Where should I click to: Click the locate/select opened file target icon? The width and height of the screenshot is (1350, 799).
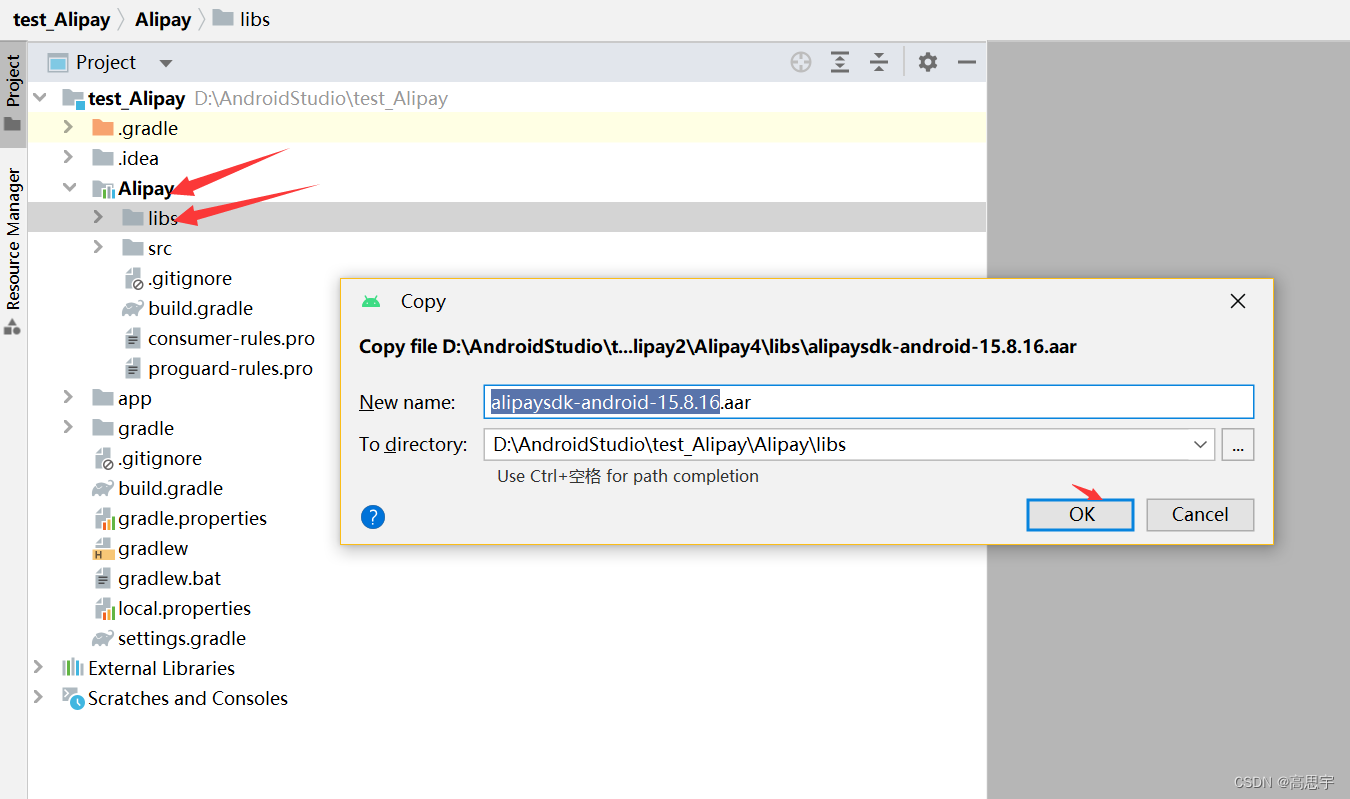coord(801,62)
